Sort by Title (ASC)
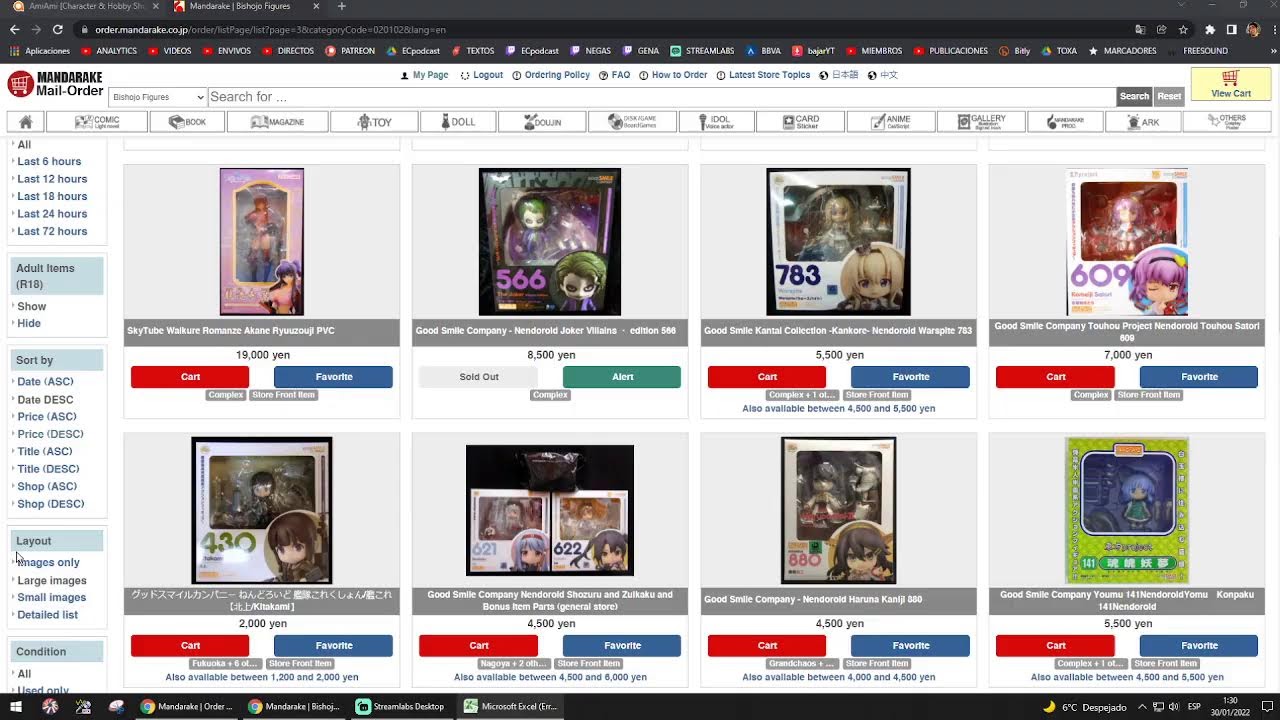This screenshot has height=720, width=1280. point(45,452)
